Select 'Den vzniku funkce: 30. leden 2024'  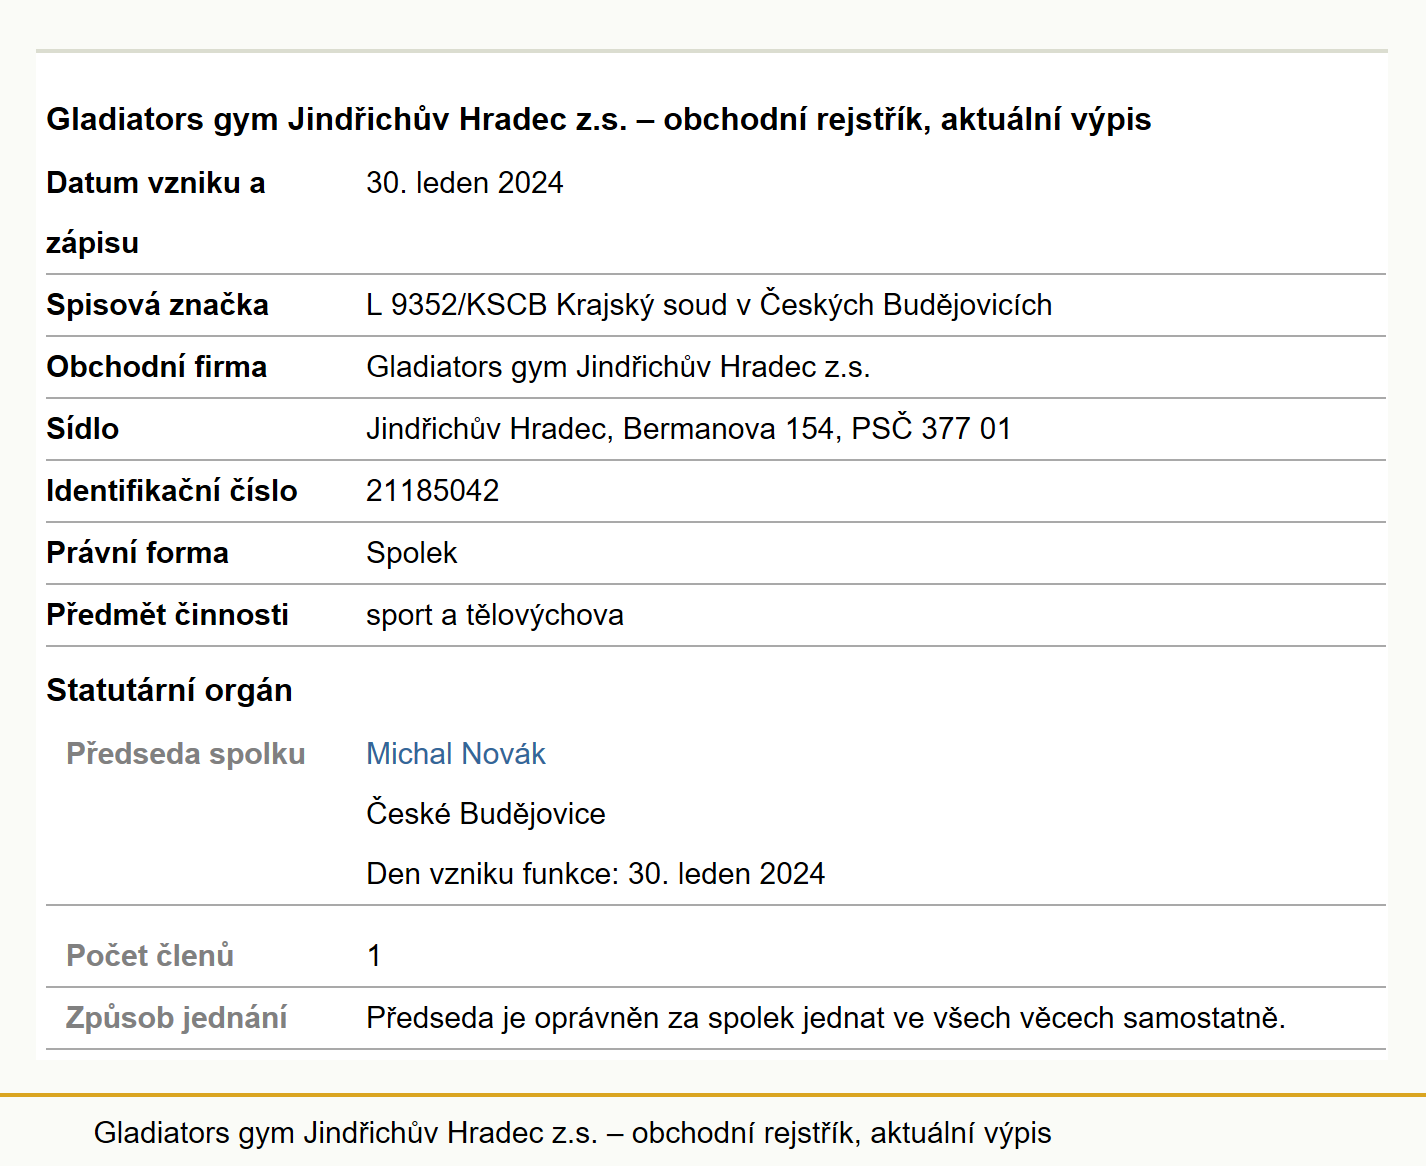(595, 874)
